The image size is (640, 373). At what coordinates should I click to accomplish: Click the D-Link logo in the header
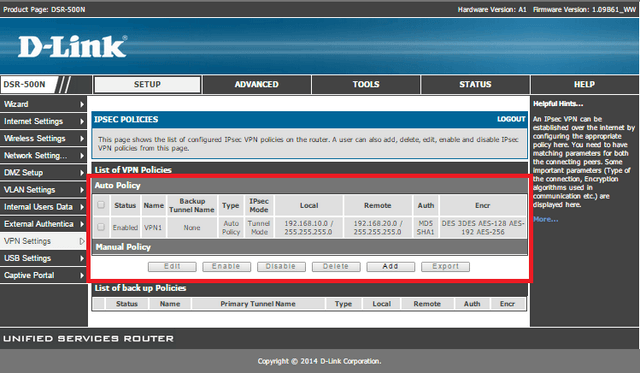coord(73,47)
